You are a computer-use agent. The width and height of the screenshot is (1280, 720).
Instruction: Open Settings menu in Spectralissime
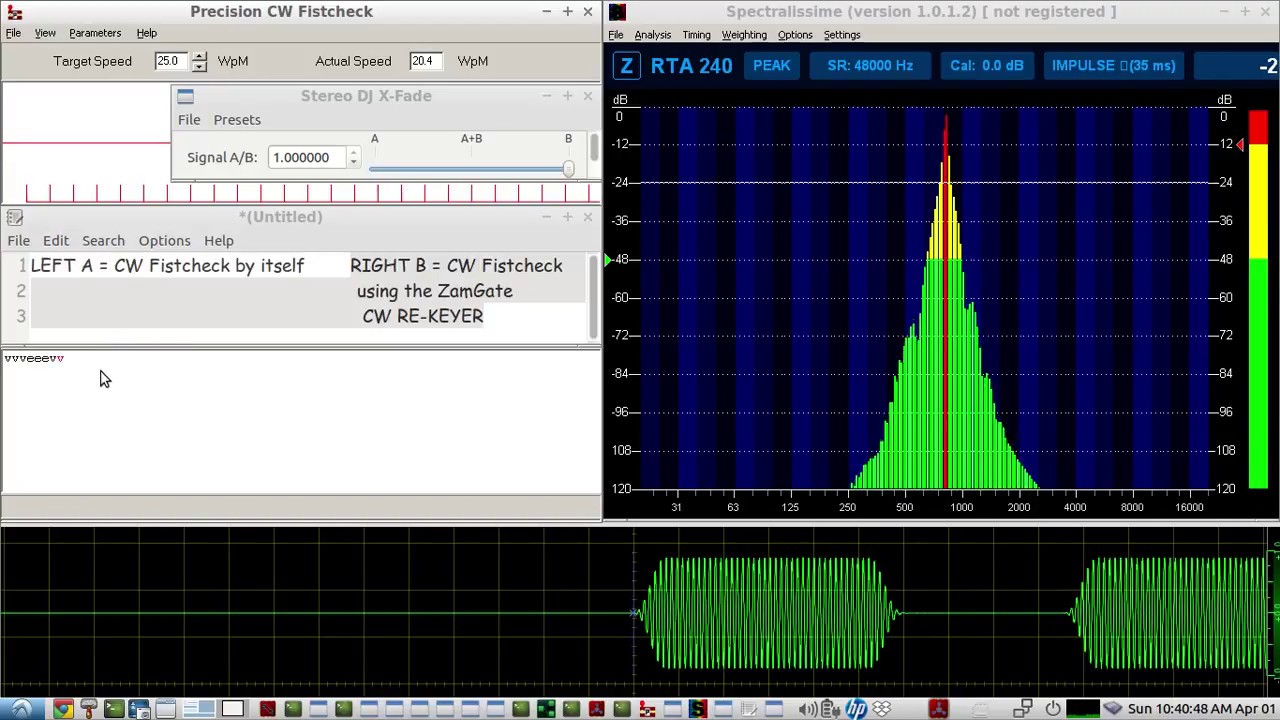[841, 35]
